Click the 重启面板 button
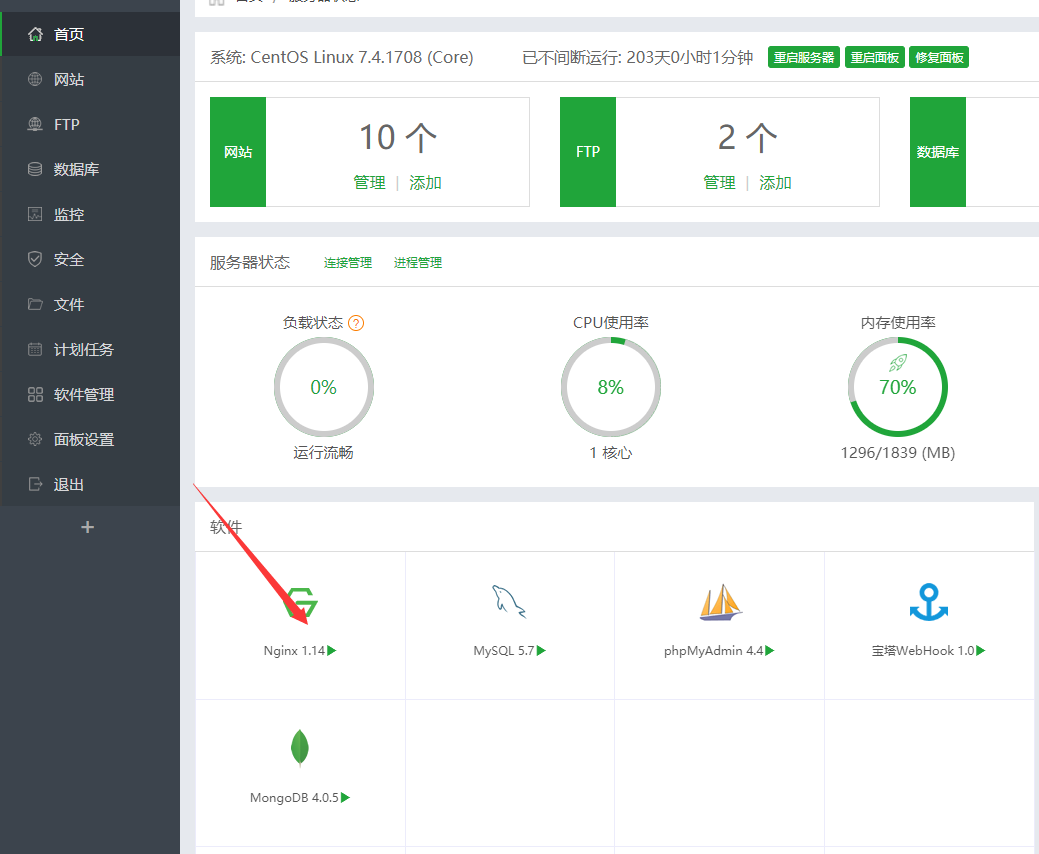The width and height of the screenshot is (1039, 854). click(875, 58)
